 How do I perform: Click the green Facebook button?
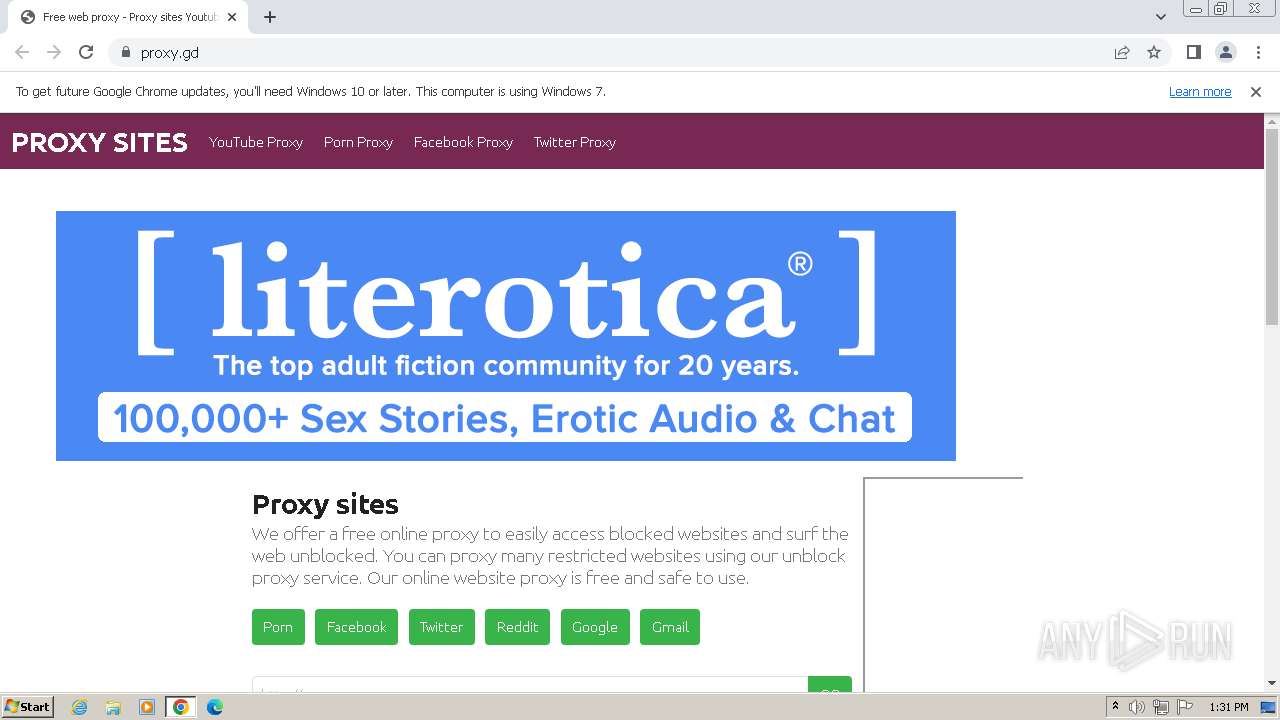click(x=356, y=627)
